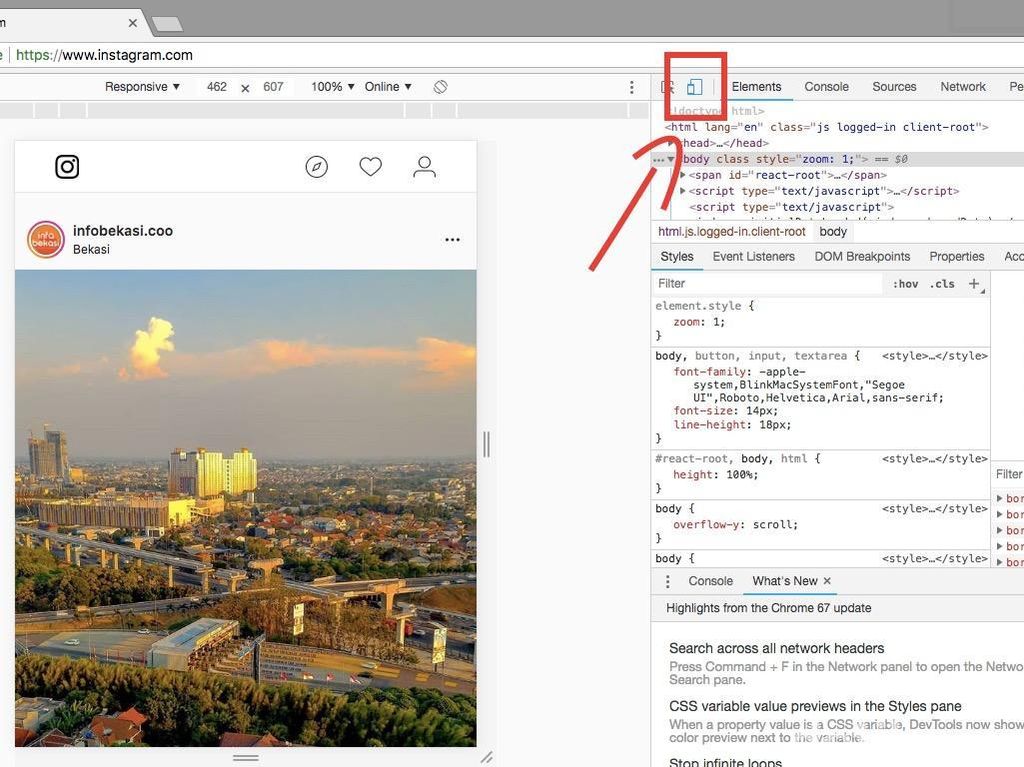Toggle the device toolbar icon in DevTools

click(695, 87)
